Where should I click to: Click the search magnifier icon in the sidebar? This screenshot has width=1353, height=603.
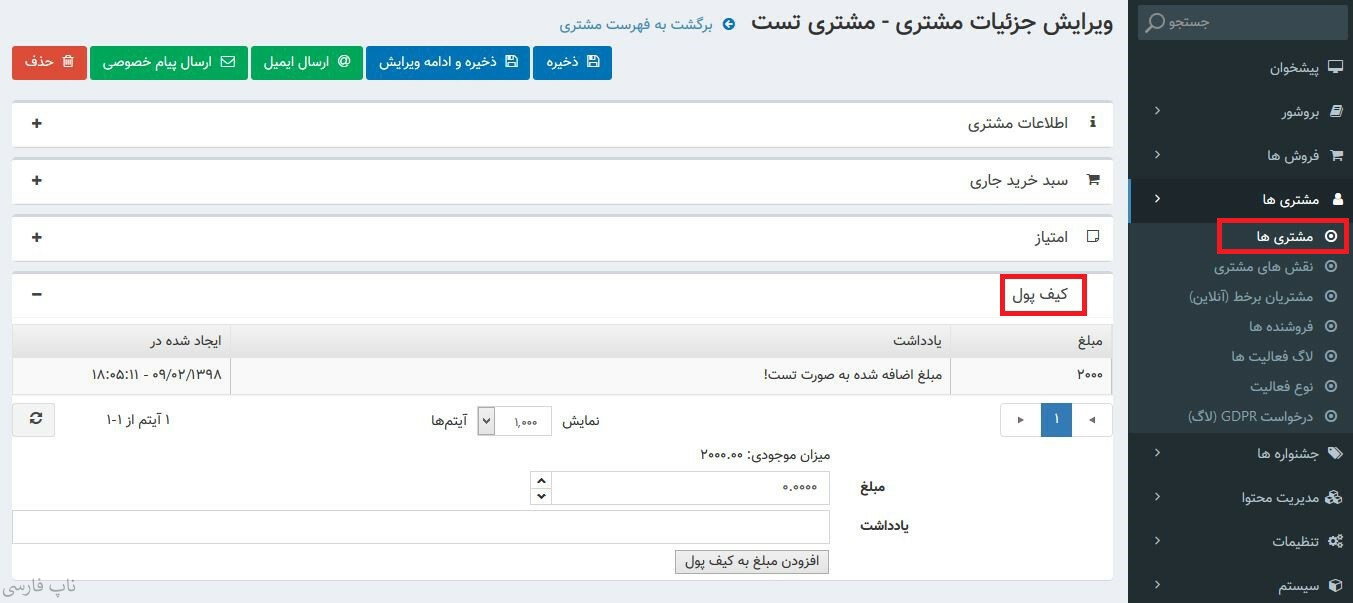(x=1156, y=22)
